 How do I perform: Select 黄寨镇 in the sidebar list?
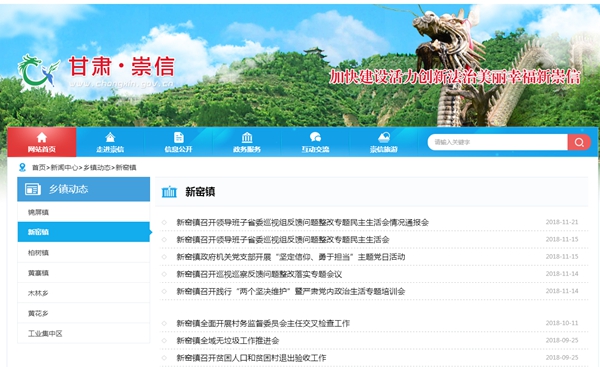83,273
